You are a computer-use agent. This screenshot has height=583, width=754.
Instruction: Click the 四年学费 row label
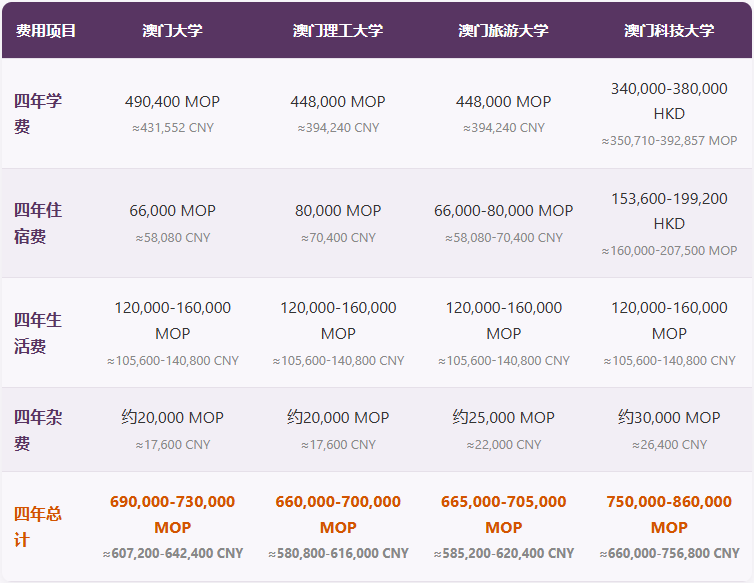pos(38,113)
